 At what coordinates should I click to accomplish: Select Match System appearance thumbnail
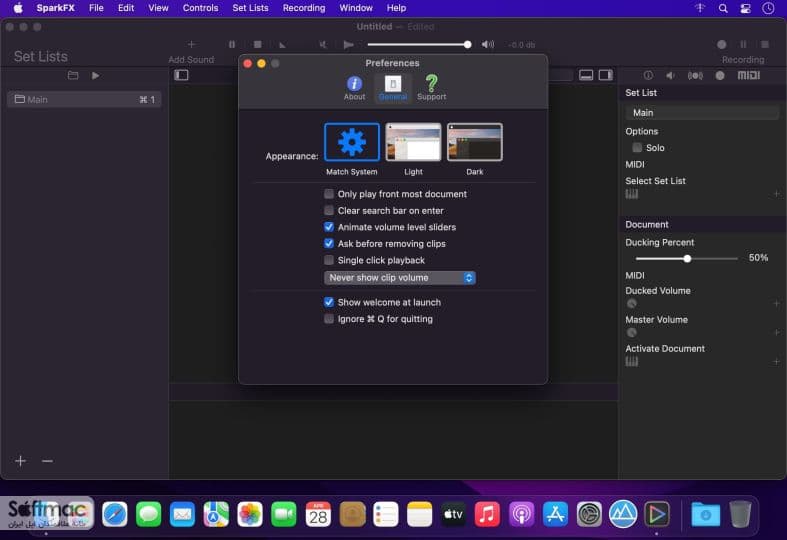[352, 142]
